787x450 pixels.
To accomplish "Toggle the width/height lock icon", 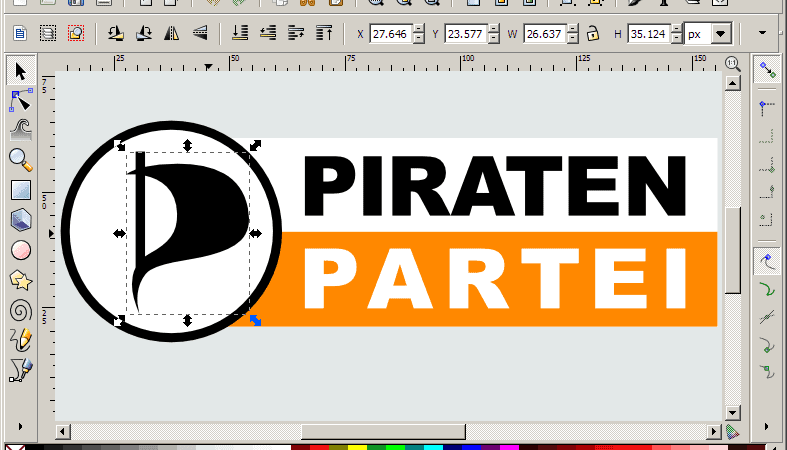I will [x=593, y=34].
